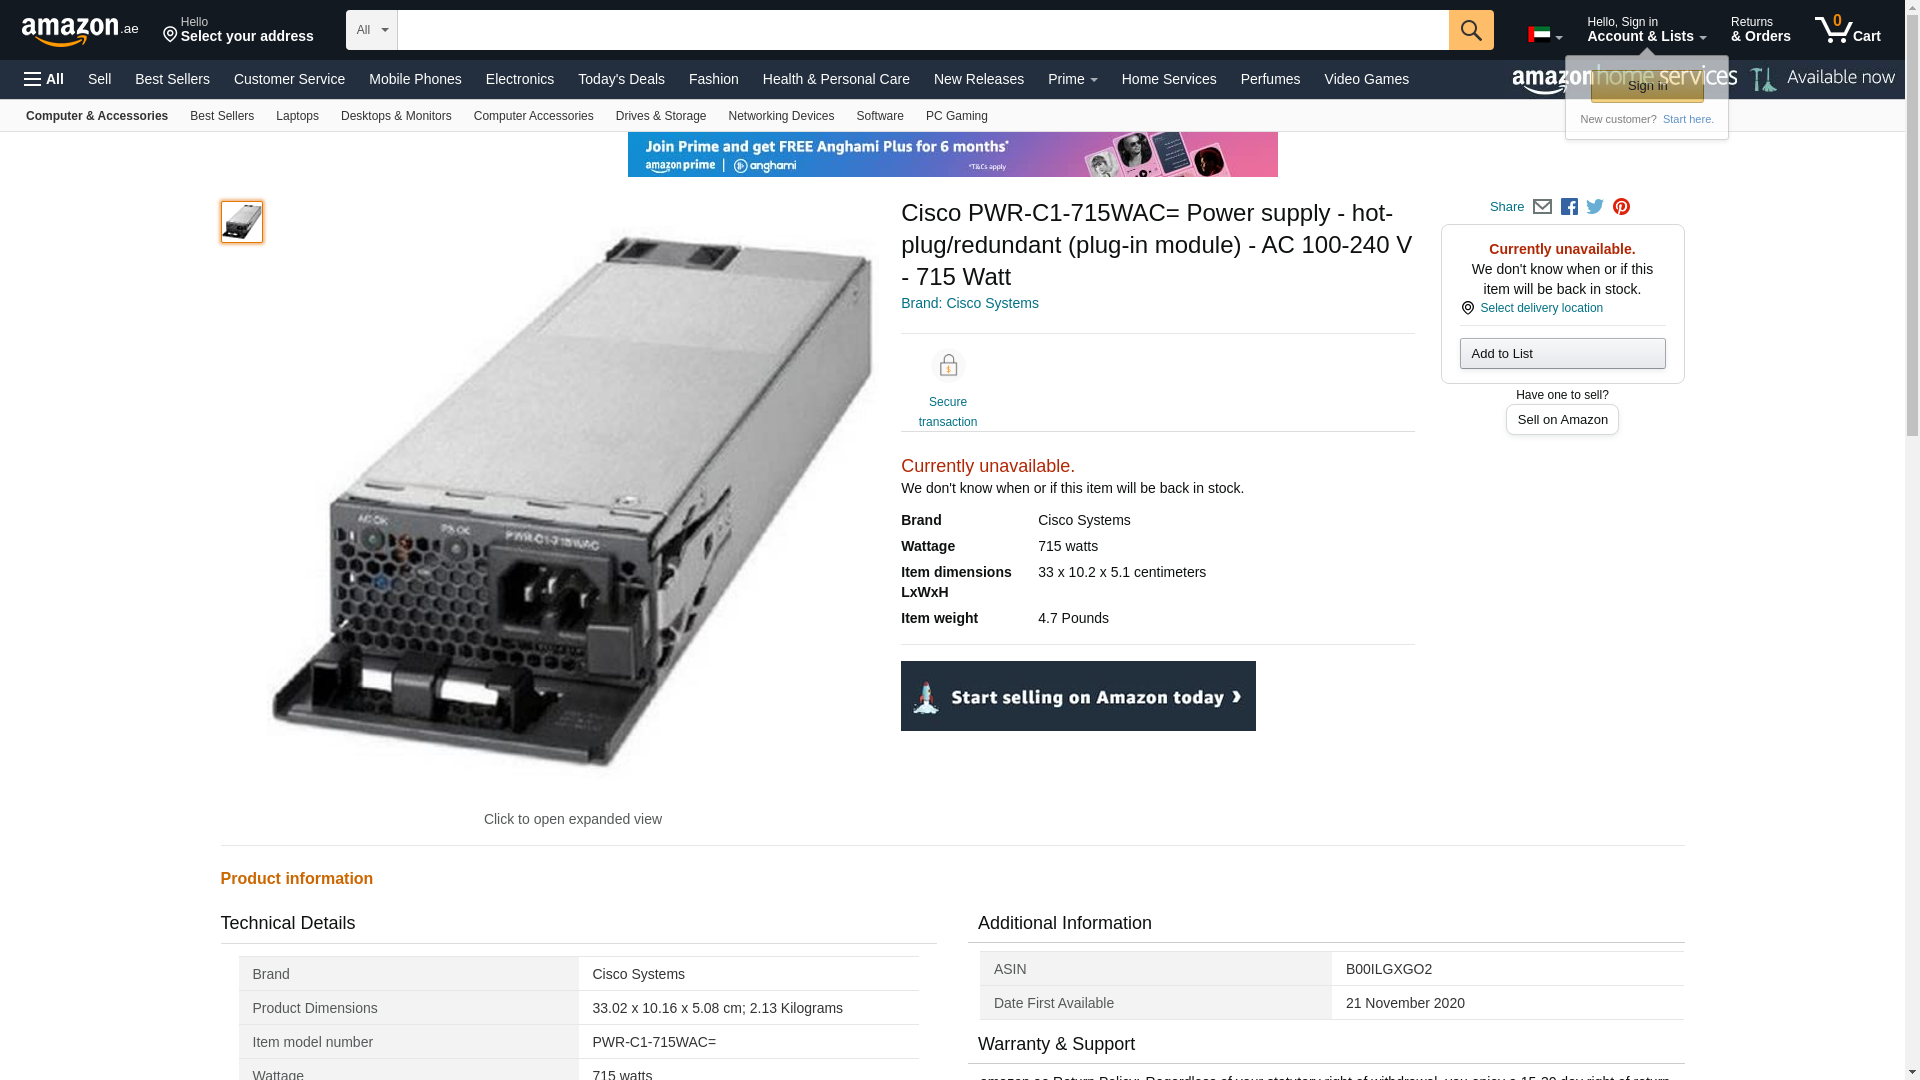Click the Add to List button
Viewport: 1920px width, 1080px height.
[x=1561, y=354]
